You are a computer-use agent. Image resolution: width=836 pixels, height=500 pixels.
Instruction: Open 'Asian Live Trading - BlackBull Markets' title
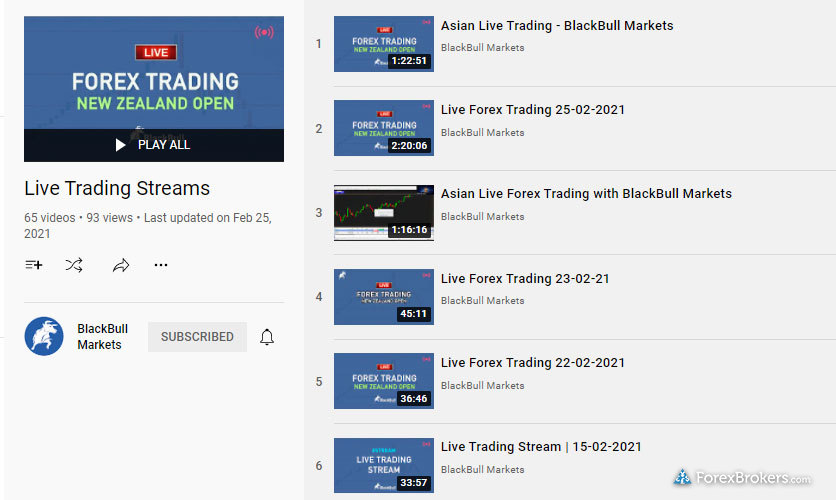[x=557, y=26]
